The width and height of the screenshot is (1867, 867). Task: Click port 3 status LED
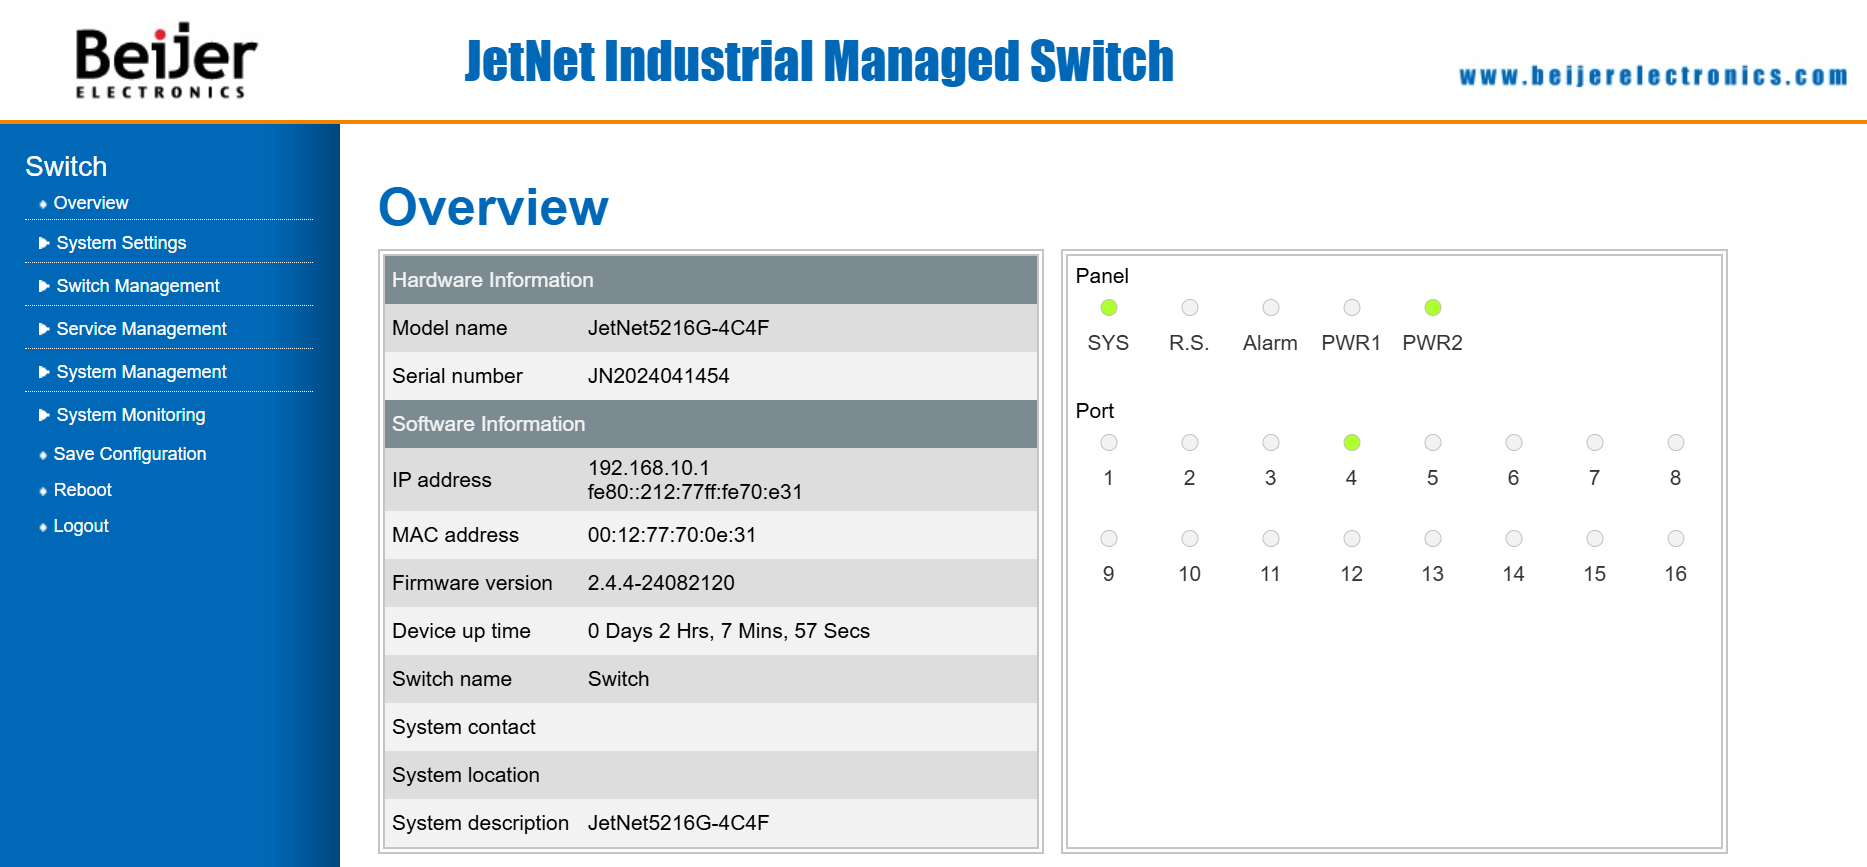[x=1270, y=443]
